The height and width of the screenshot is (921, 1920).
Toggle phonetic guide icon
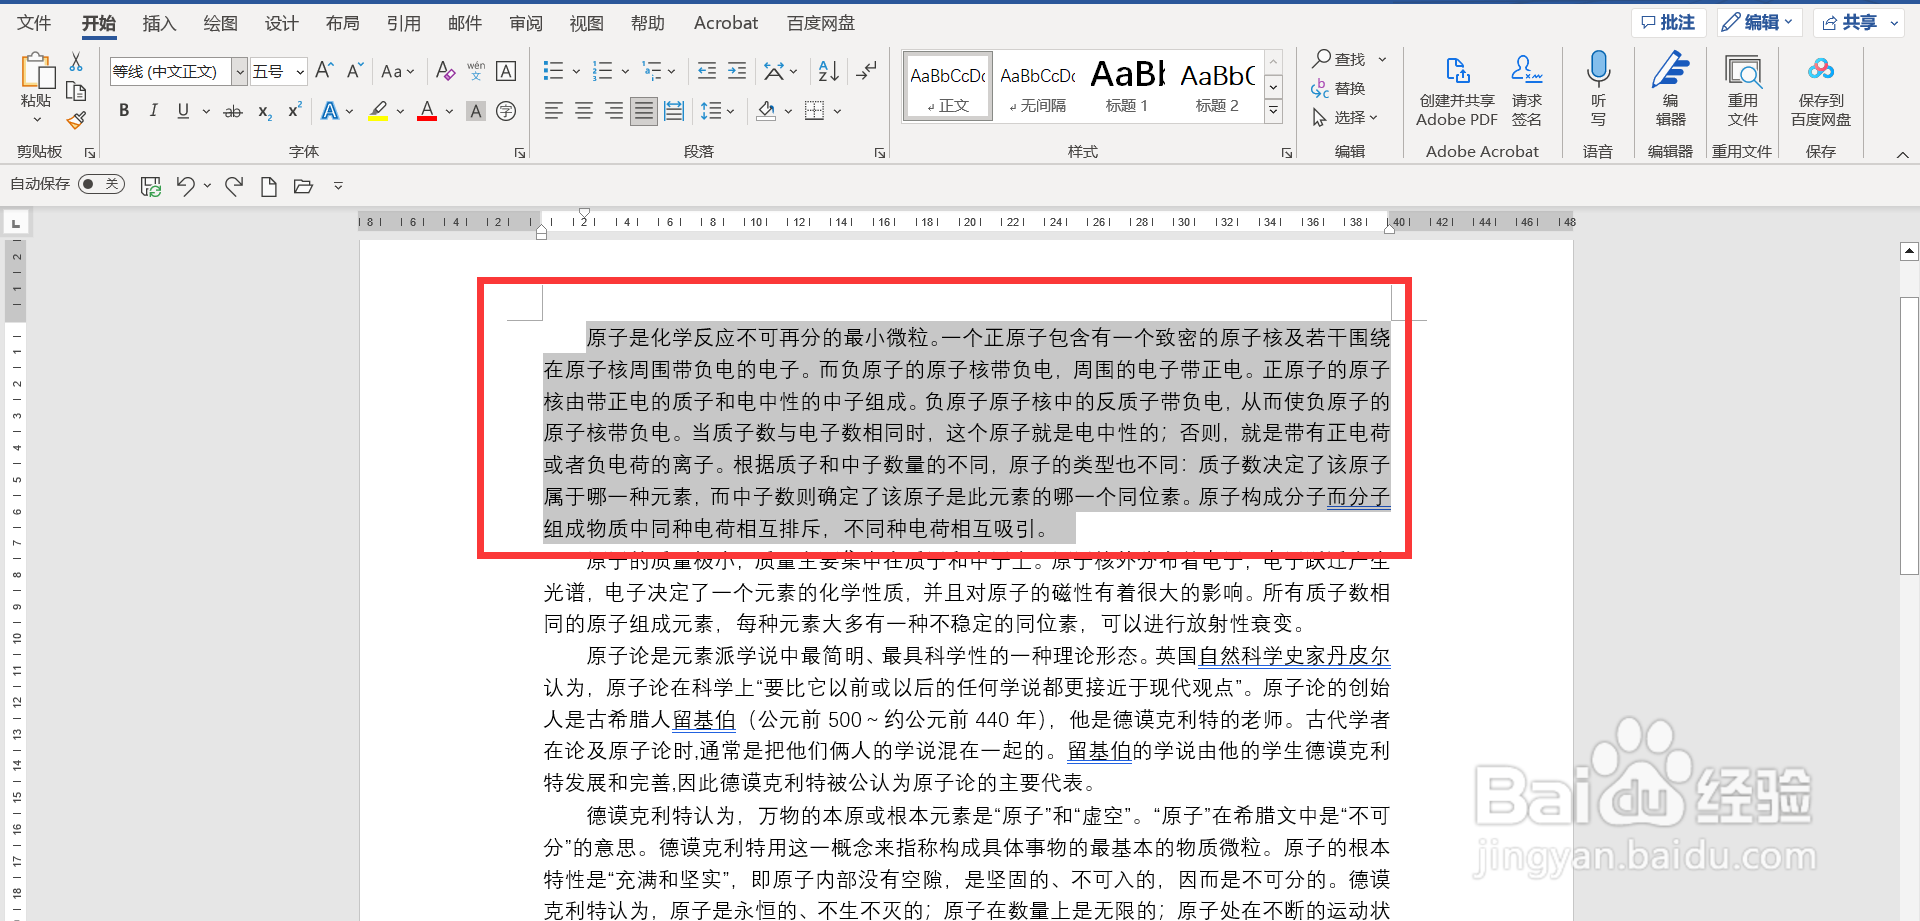pos(476,71)
